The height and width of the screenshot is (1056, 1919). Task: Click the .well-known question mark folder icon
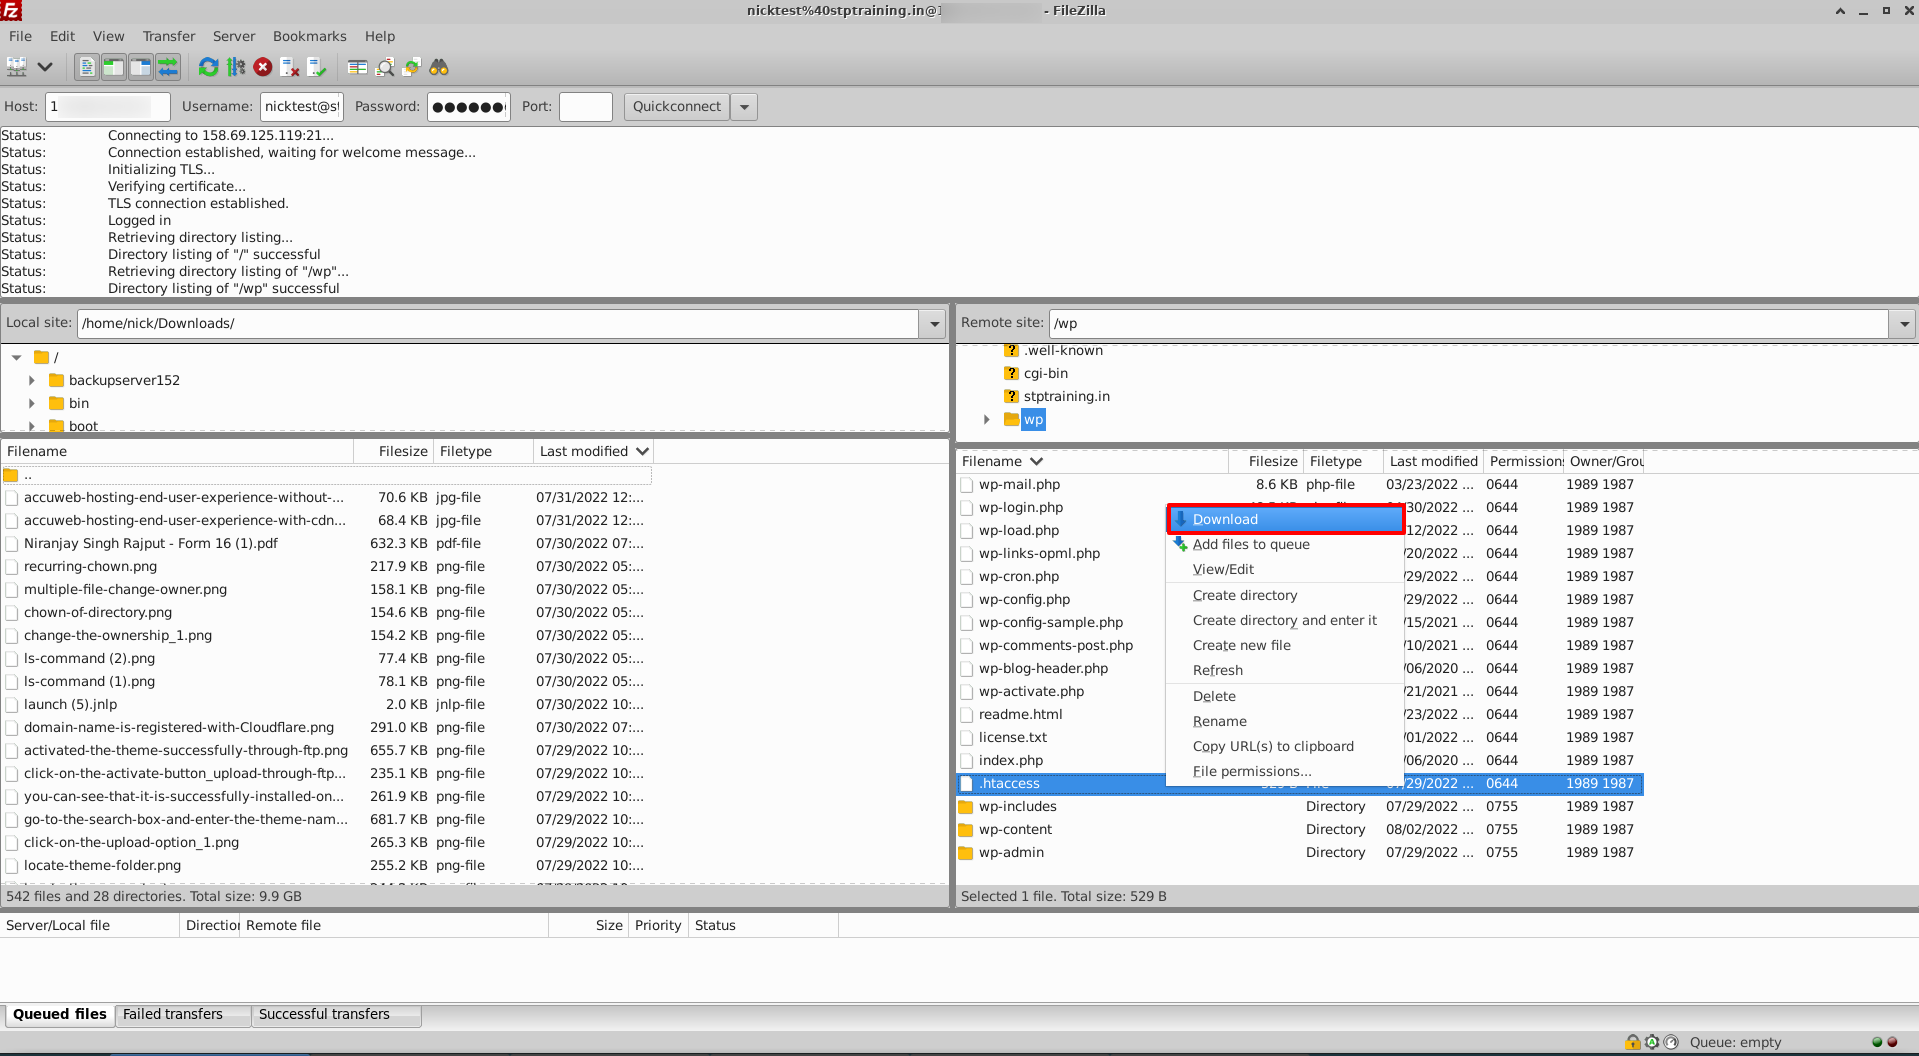pos(1012,351)
